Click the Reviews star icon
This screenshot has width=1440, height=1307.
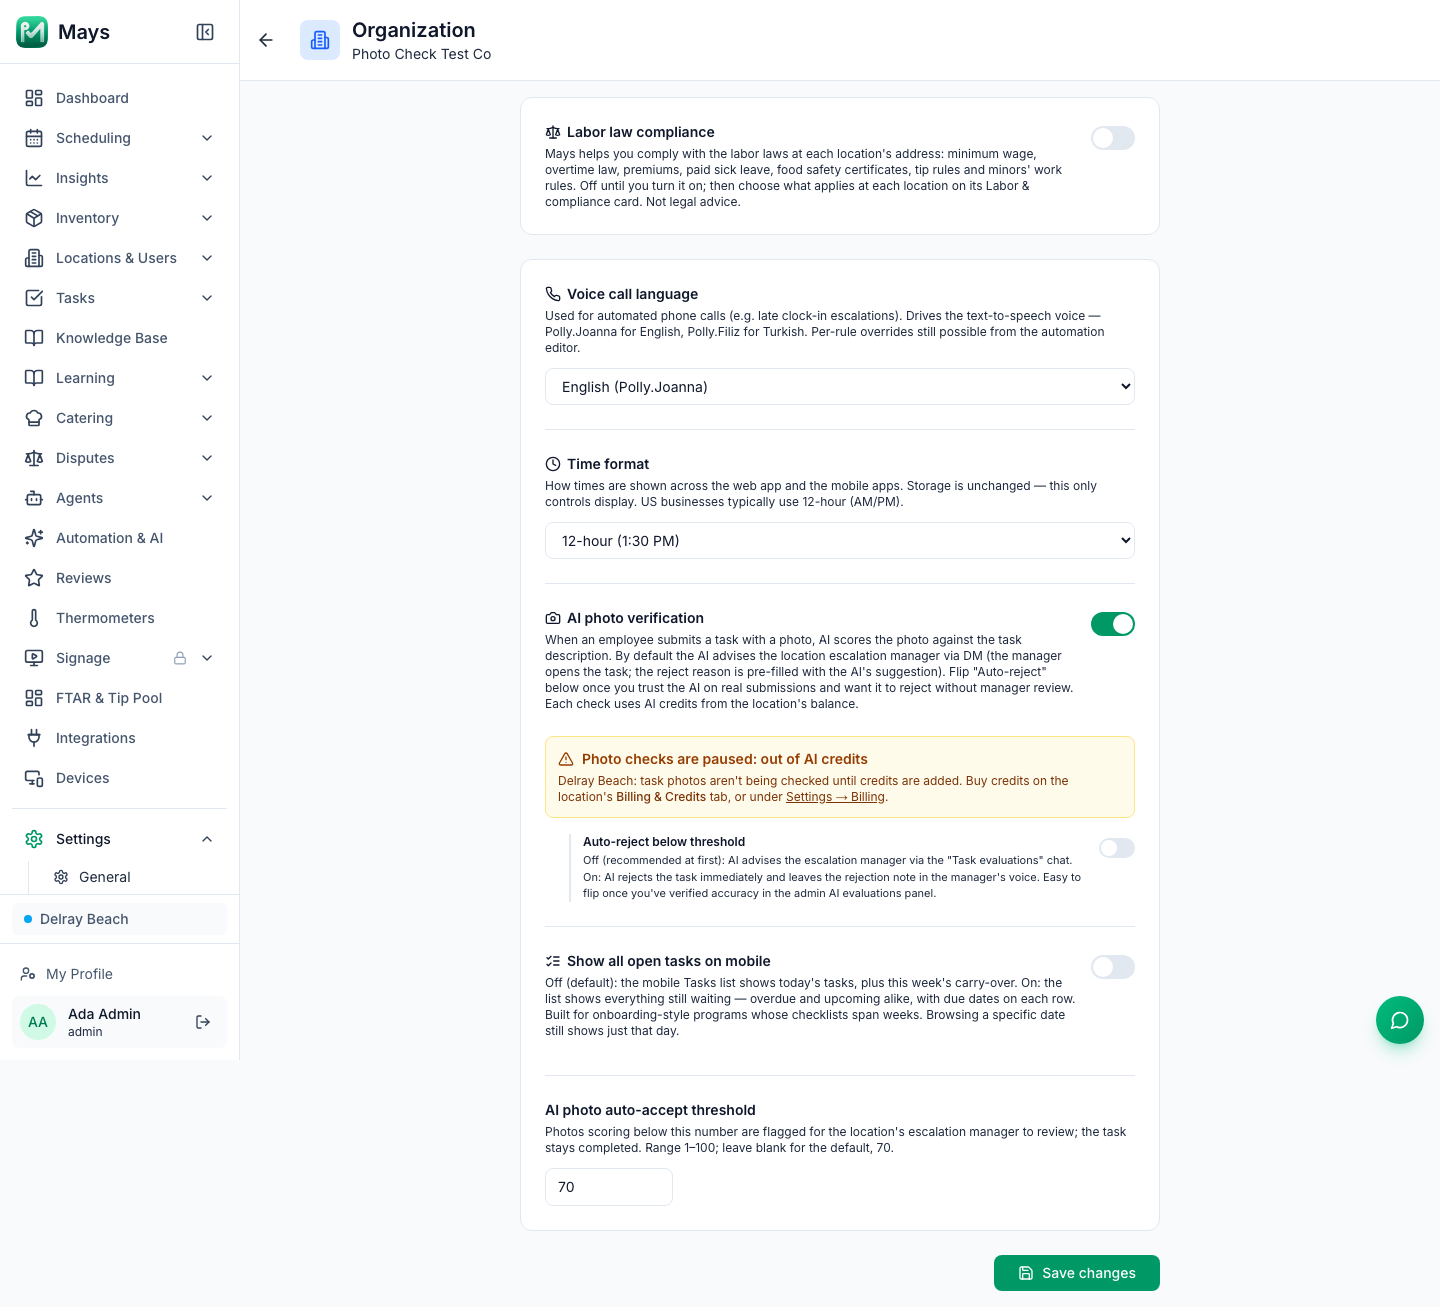point(34,578)
